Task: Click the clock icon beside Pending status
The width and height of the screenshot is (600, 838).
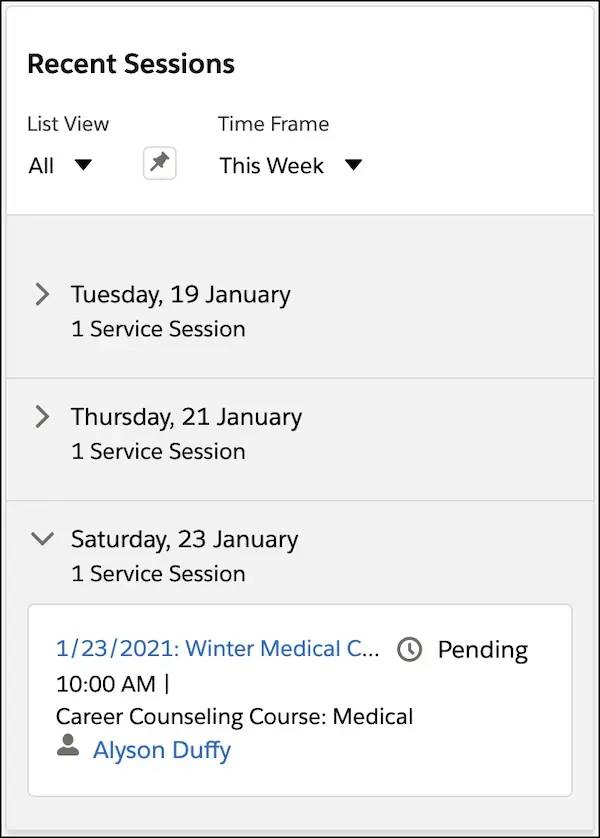Action: (411, 650)
